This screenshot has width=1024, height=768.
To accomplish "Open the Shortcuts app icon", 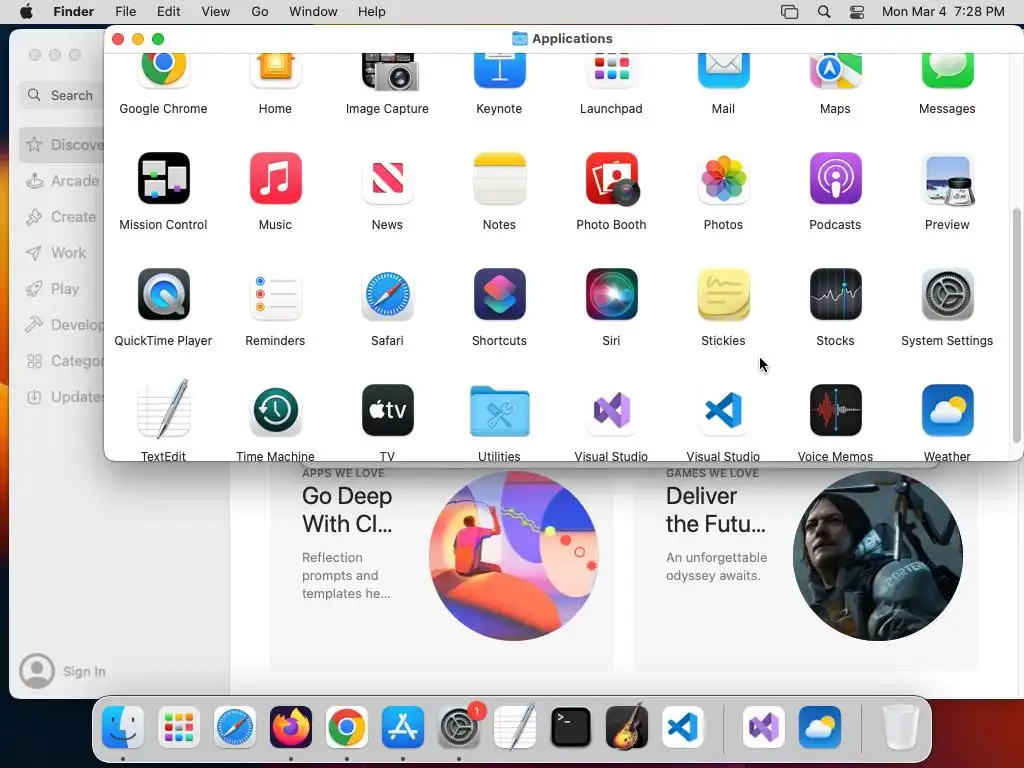I will 499,294.
